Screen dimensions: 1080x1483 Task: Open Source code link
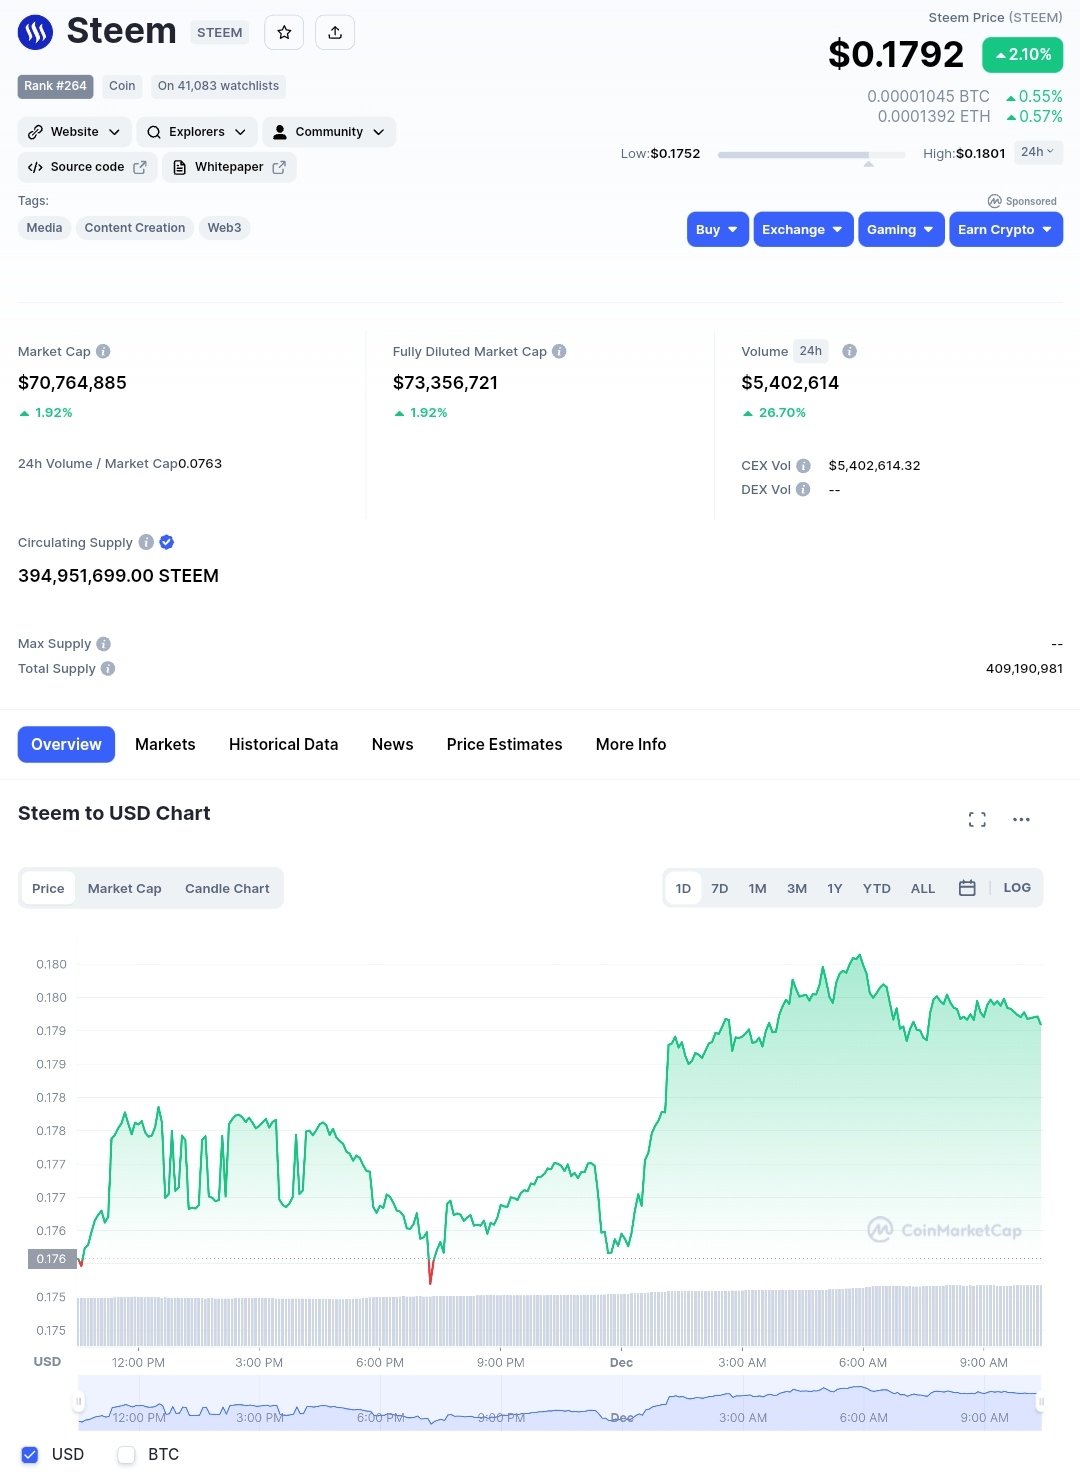(88, 168)
